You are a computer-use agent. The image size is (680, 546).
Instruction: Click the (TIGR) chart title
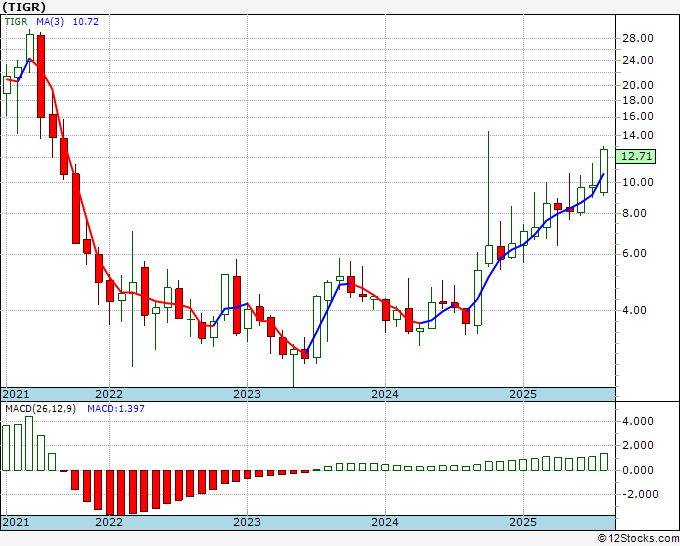24,7
